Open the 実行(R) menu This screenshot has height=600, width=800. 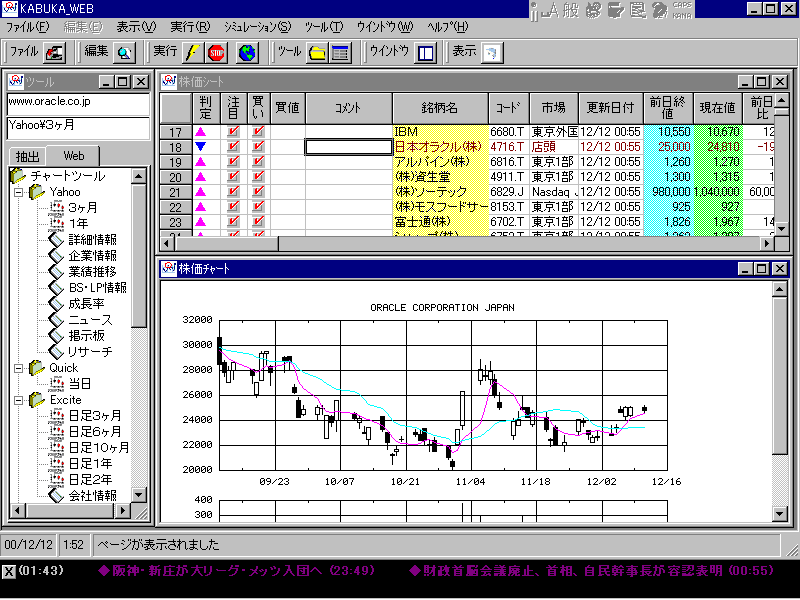tap(190, 27)
